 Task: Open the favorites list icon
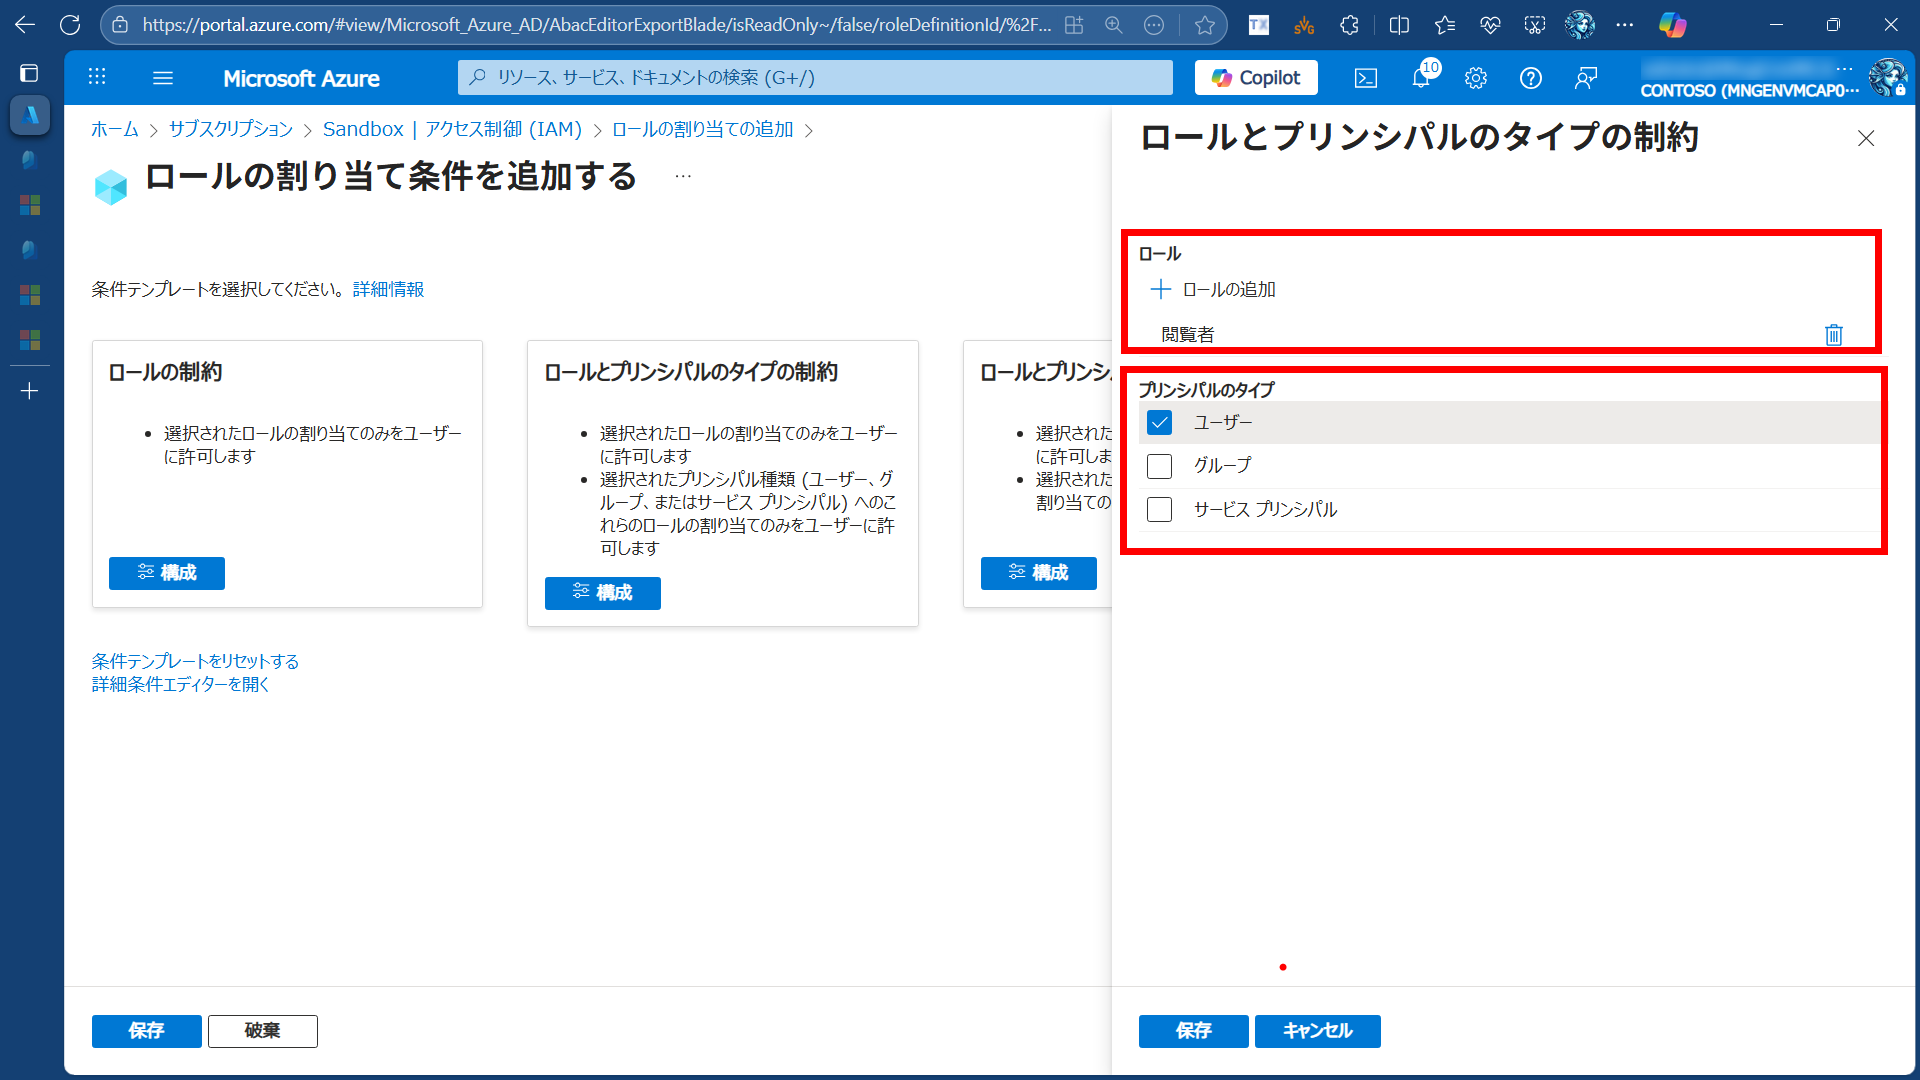[x=1445, y=25]
